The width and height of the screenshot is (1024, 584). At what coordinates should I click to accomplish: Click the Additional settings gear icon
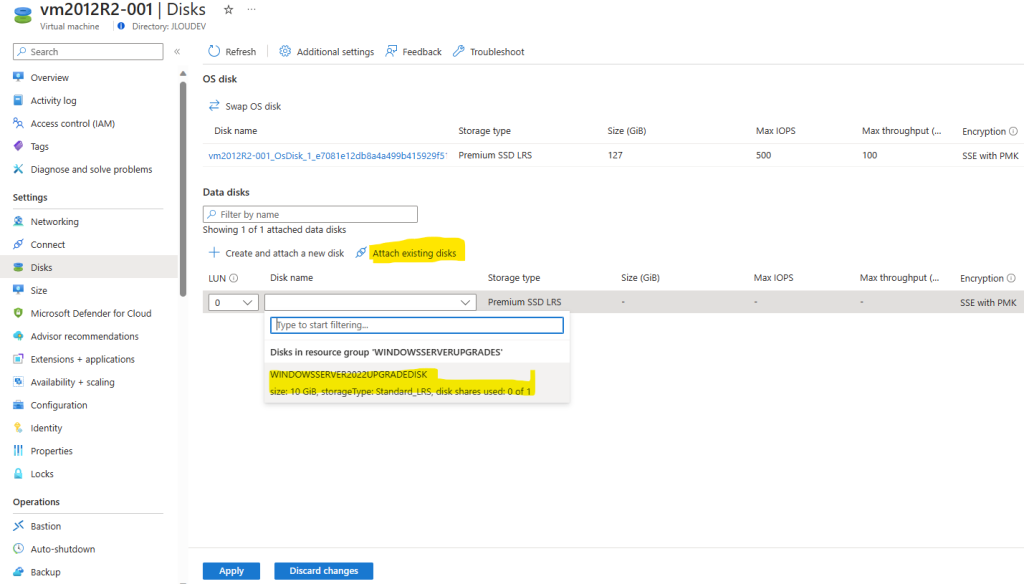tap(285, 51)
